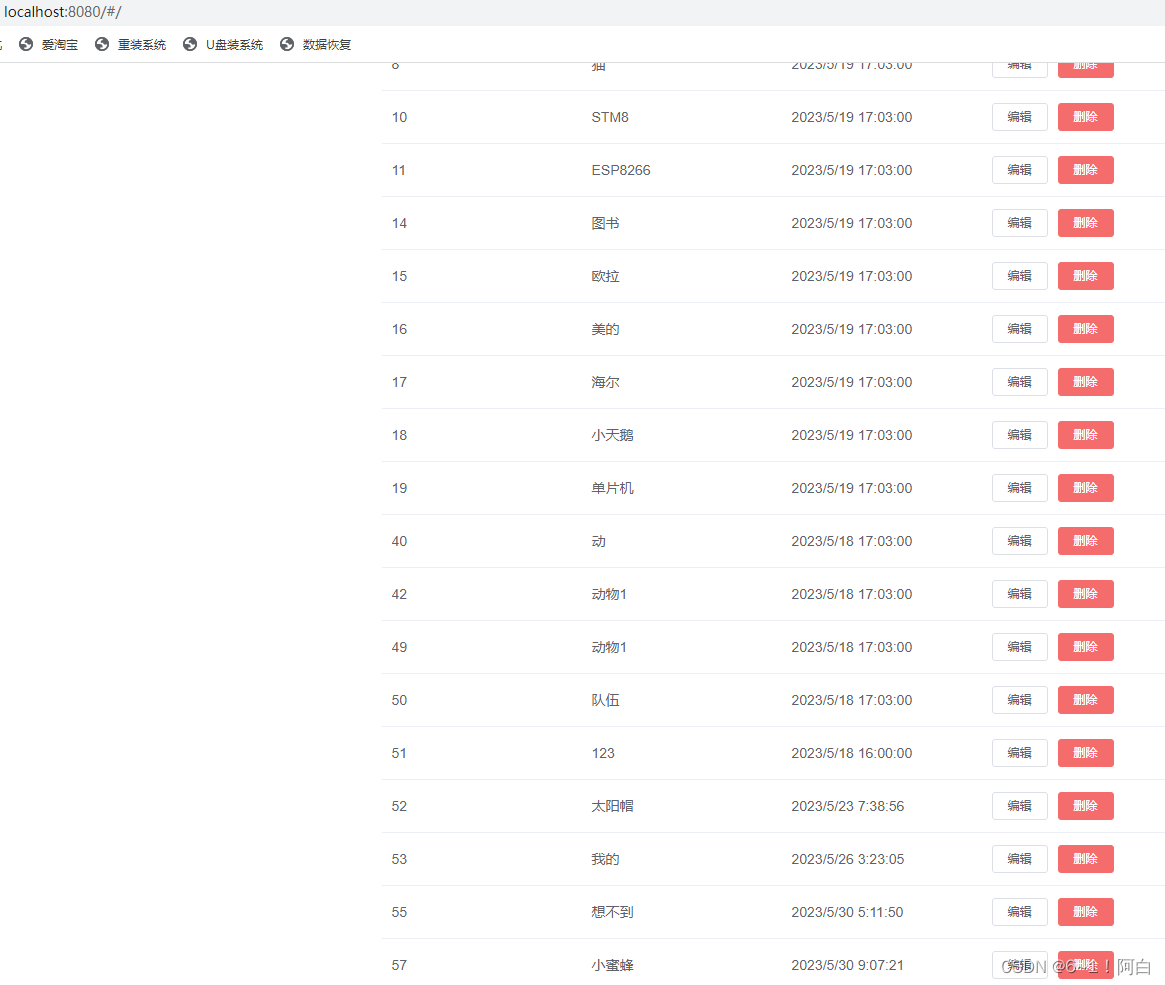The image size is (1165, 985).
Task: Edit the 小天鹅 row
Action: (x=1019, y=435)
